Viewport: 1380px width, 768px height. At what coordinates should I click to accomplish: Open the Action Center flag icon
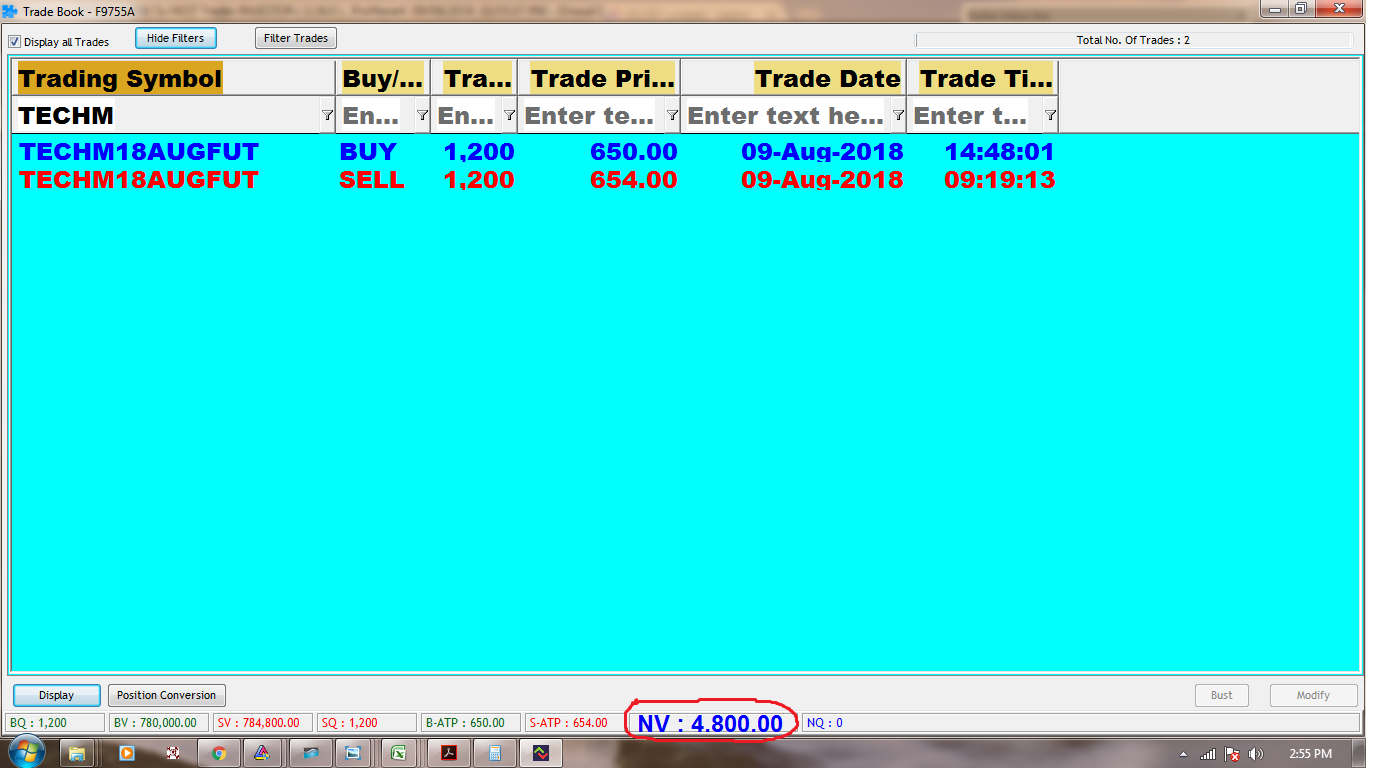pyautogui.click(x=1232, y=754)
